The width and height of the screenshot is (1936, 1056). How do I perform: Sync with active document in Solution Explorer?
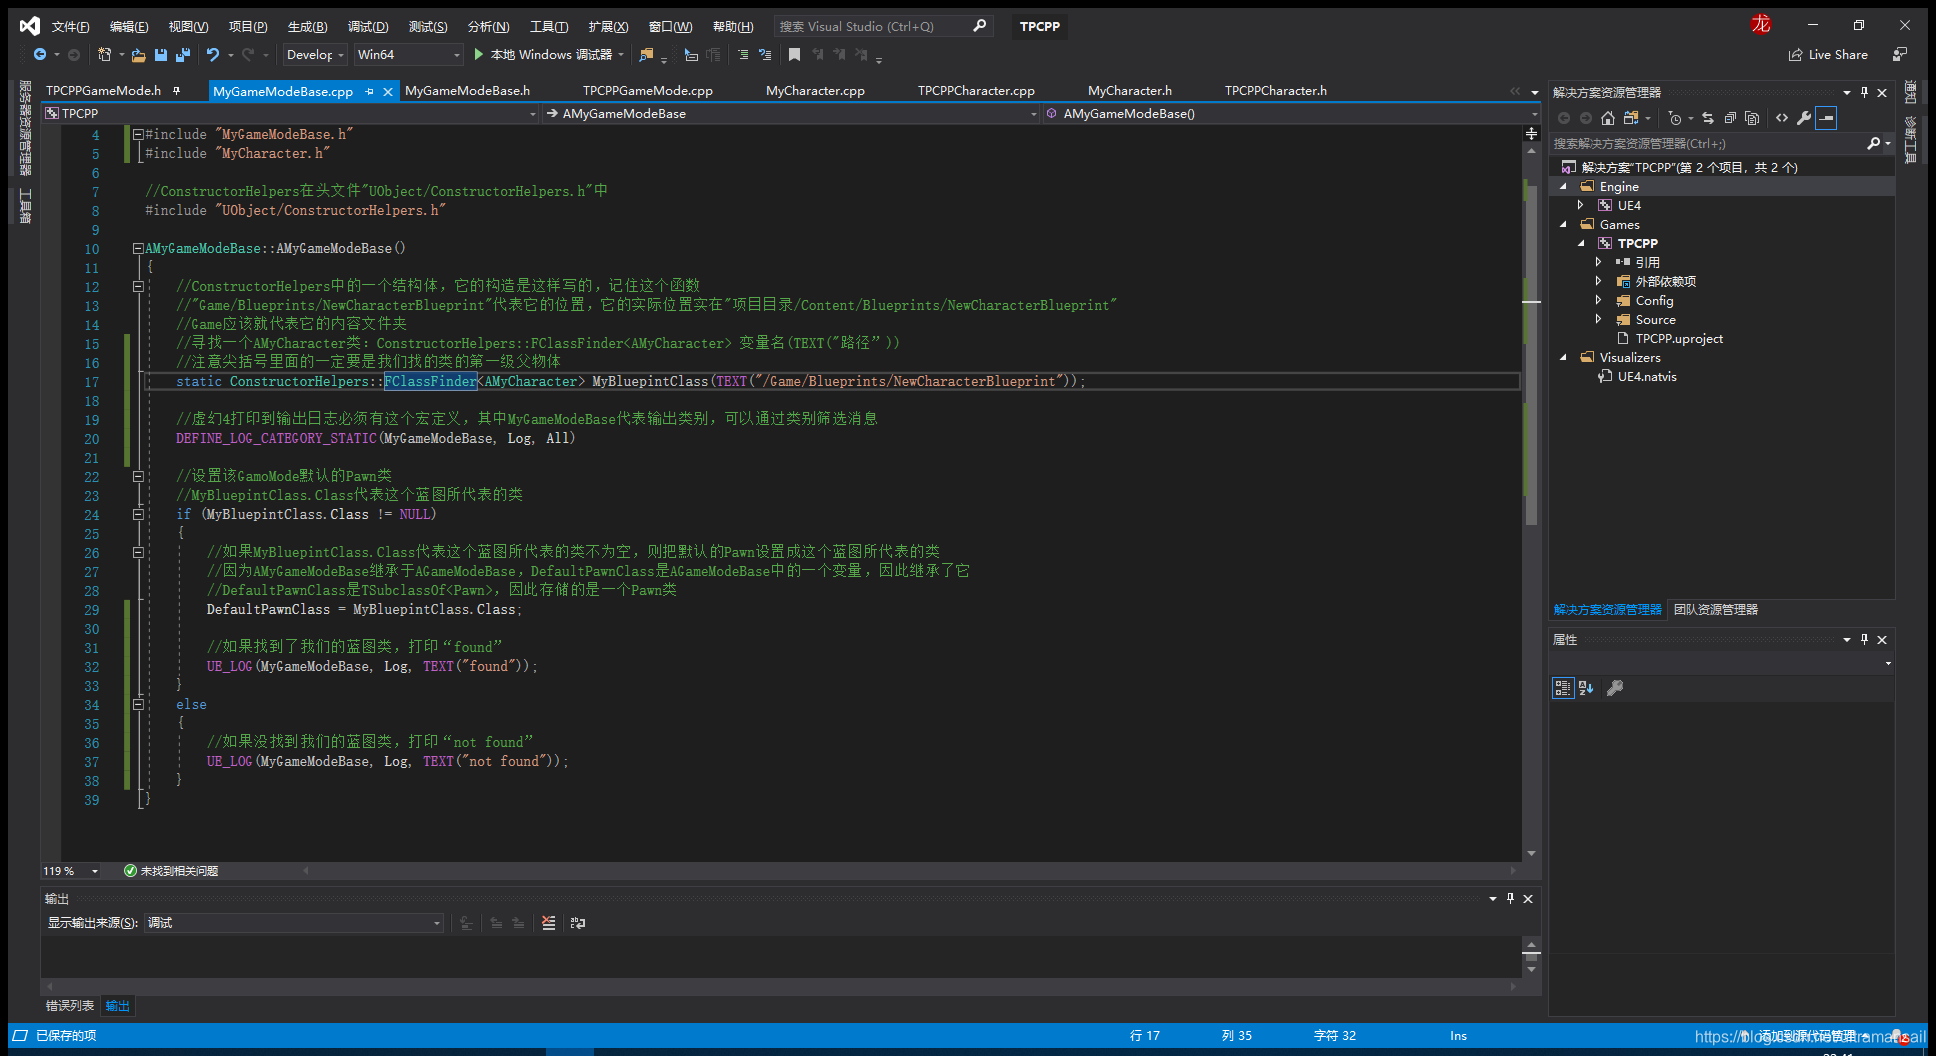coord(1708,118)
